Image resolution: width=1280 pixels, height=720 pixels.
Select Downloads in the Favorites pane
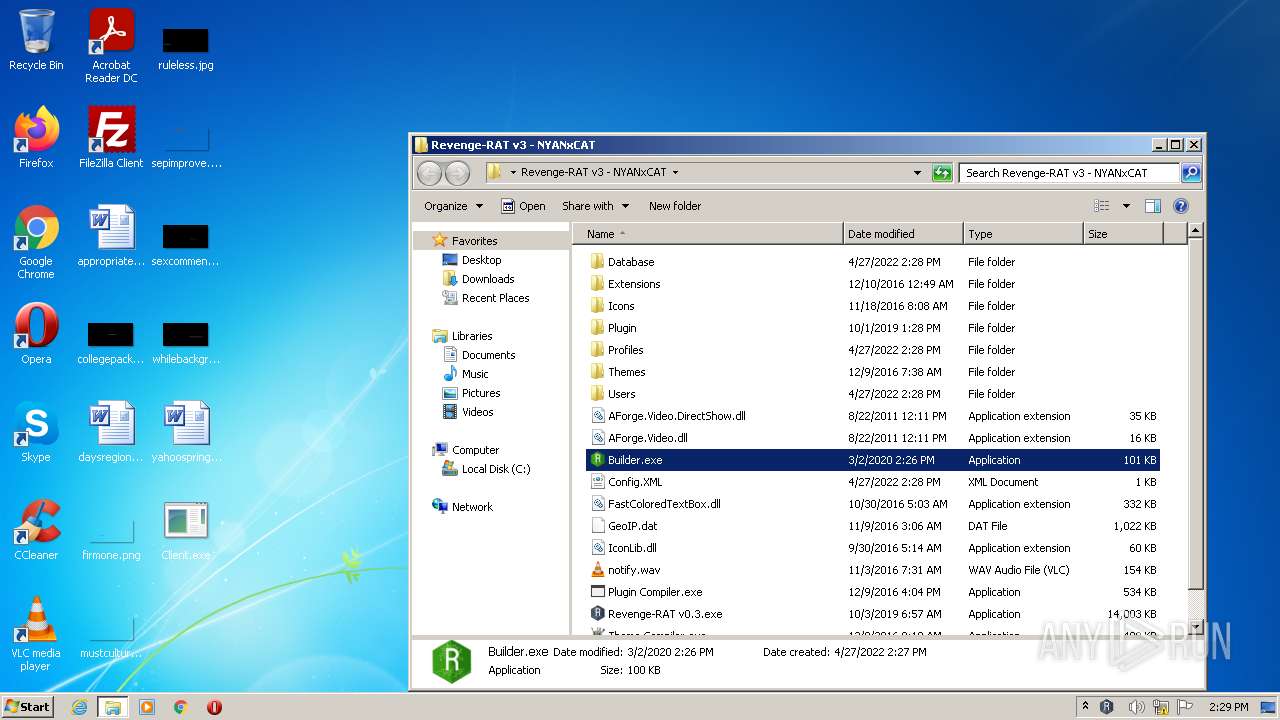coord(487,279)
